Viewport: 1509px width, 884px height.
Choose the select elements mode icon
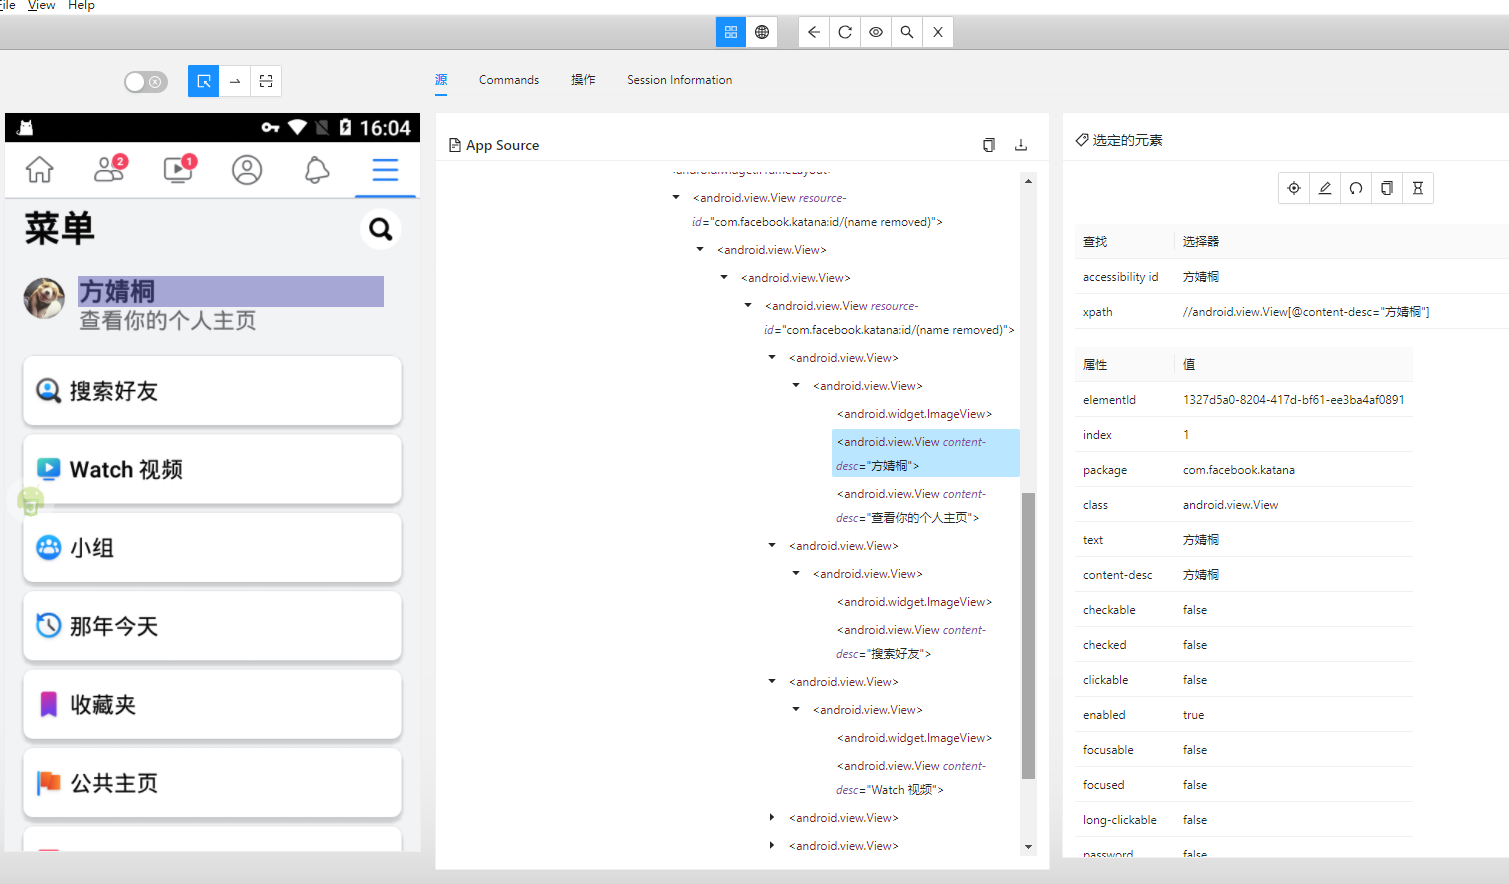[x=203, y=81]
